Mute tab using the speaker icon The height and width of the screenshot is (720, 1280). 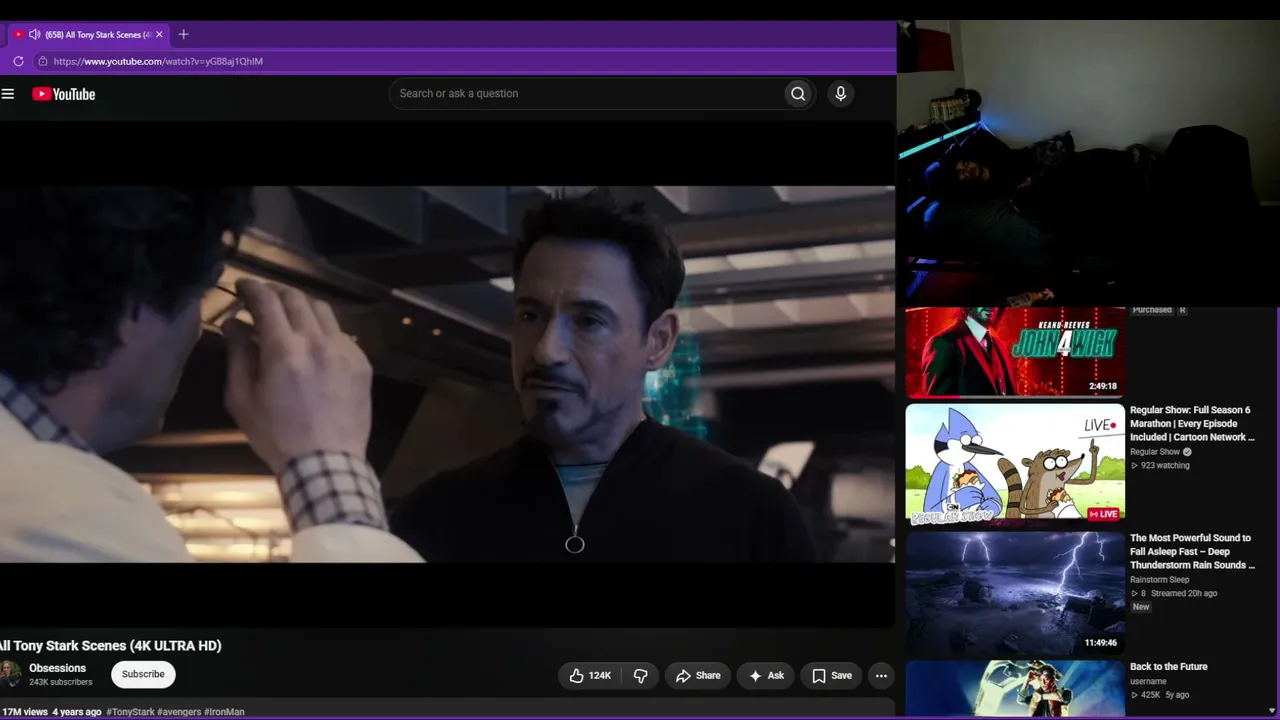coord(34,34)
